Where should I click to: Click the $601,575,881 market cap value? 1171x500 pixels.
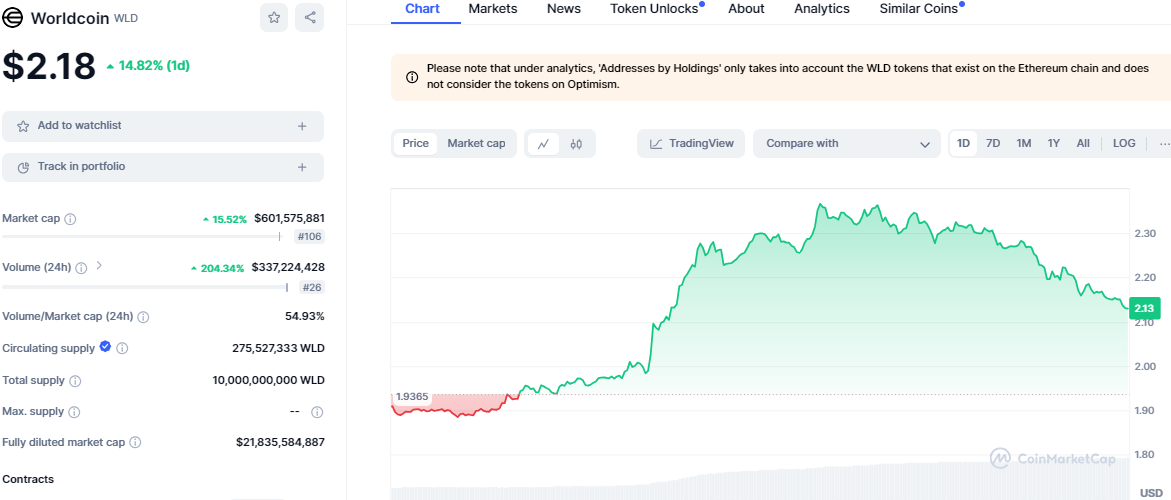click(289, 219)
